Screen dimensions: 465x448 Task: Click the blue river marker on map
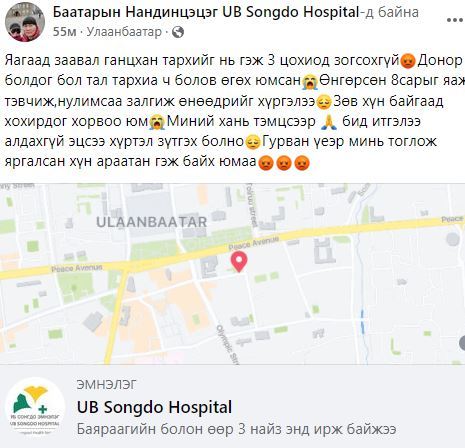click(362, 321)
